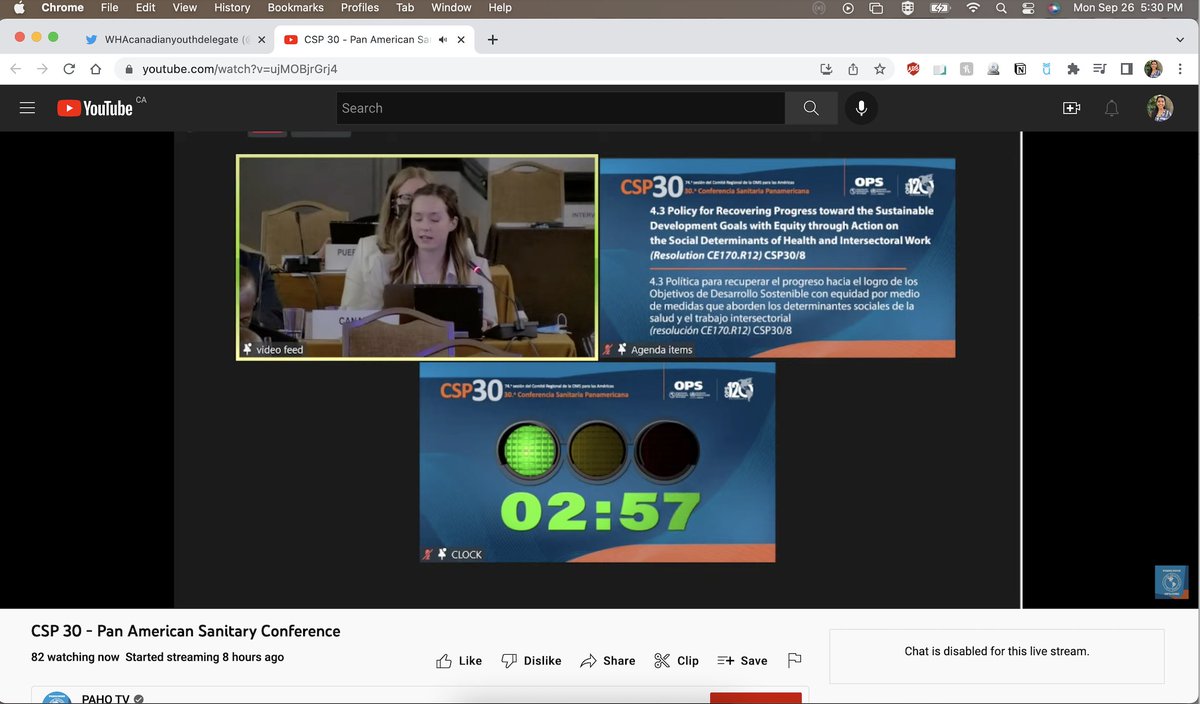Share this page using the address bar share icon
Viewport: 1200px width, 704px height.
coord(853,69)
